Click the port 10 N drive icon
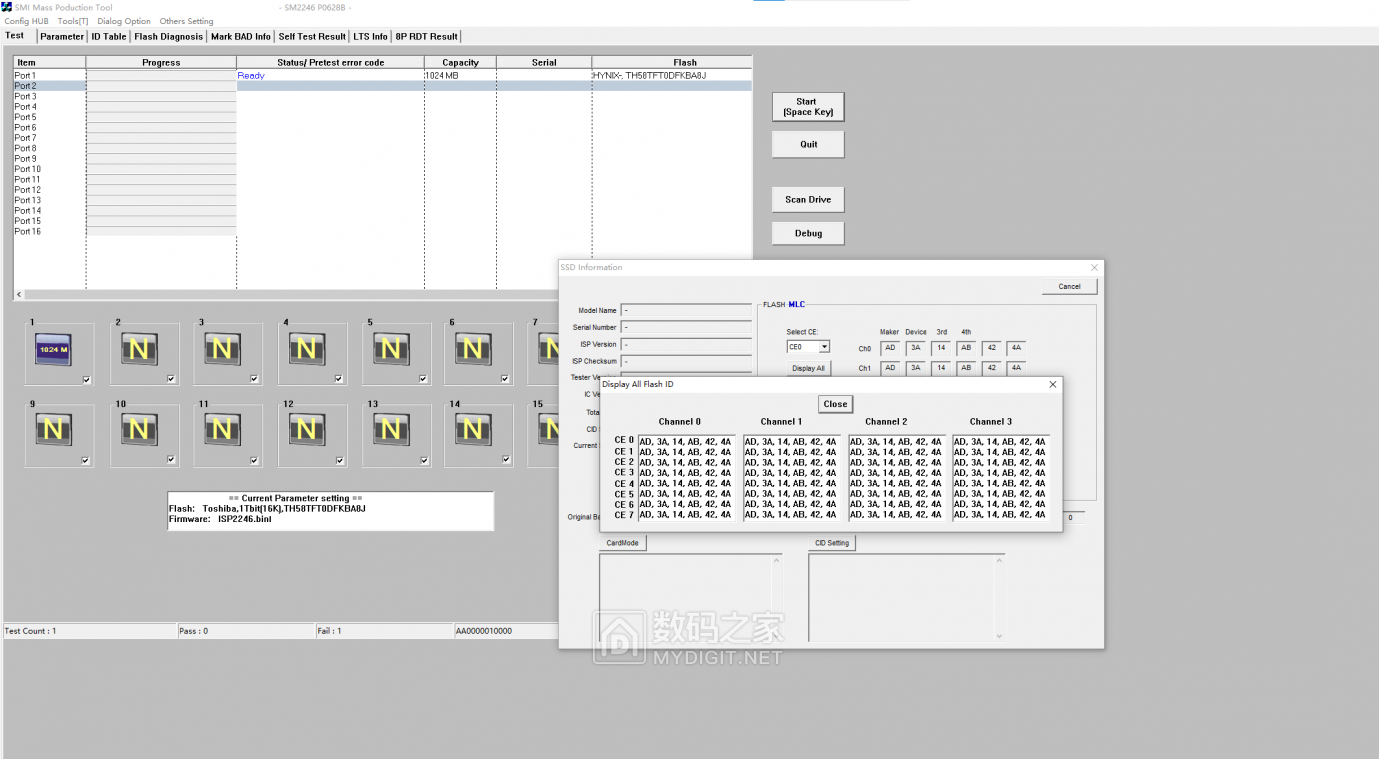Image resolution: width=1379 pixels, height=759 pixels. [x=138, y=430]
